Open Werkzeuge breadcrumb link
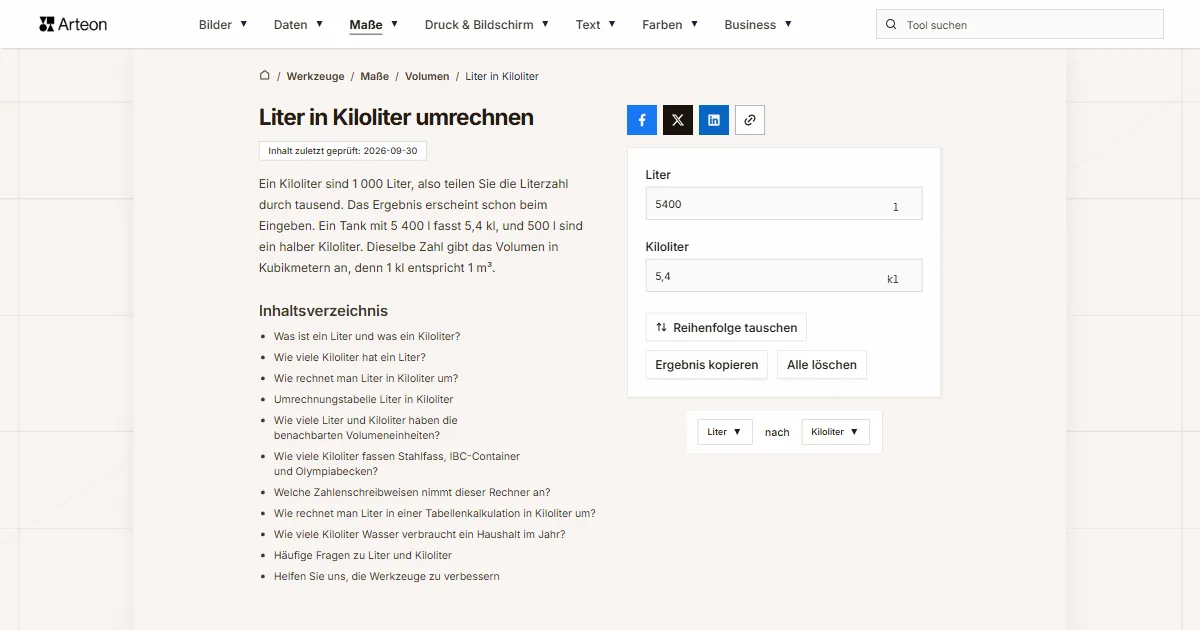Image resolution: width=1200 pixels, height=630 pixels. (315, 76)
